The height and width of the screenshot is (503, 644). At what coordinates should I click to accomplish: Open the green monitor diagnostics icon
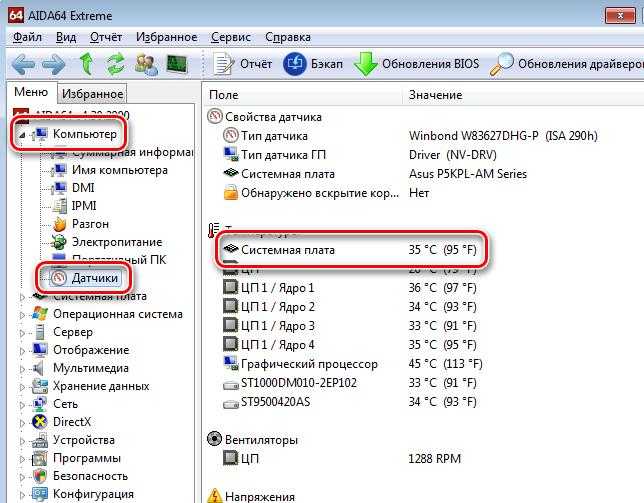coord(177,64)
